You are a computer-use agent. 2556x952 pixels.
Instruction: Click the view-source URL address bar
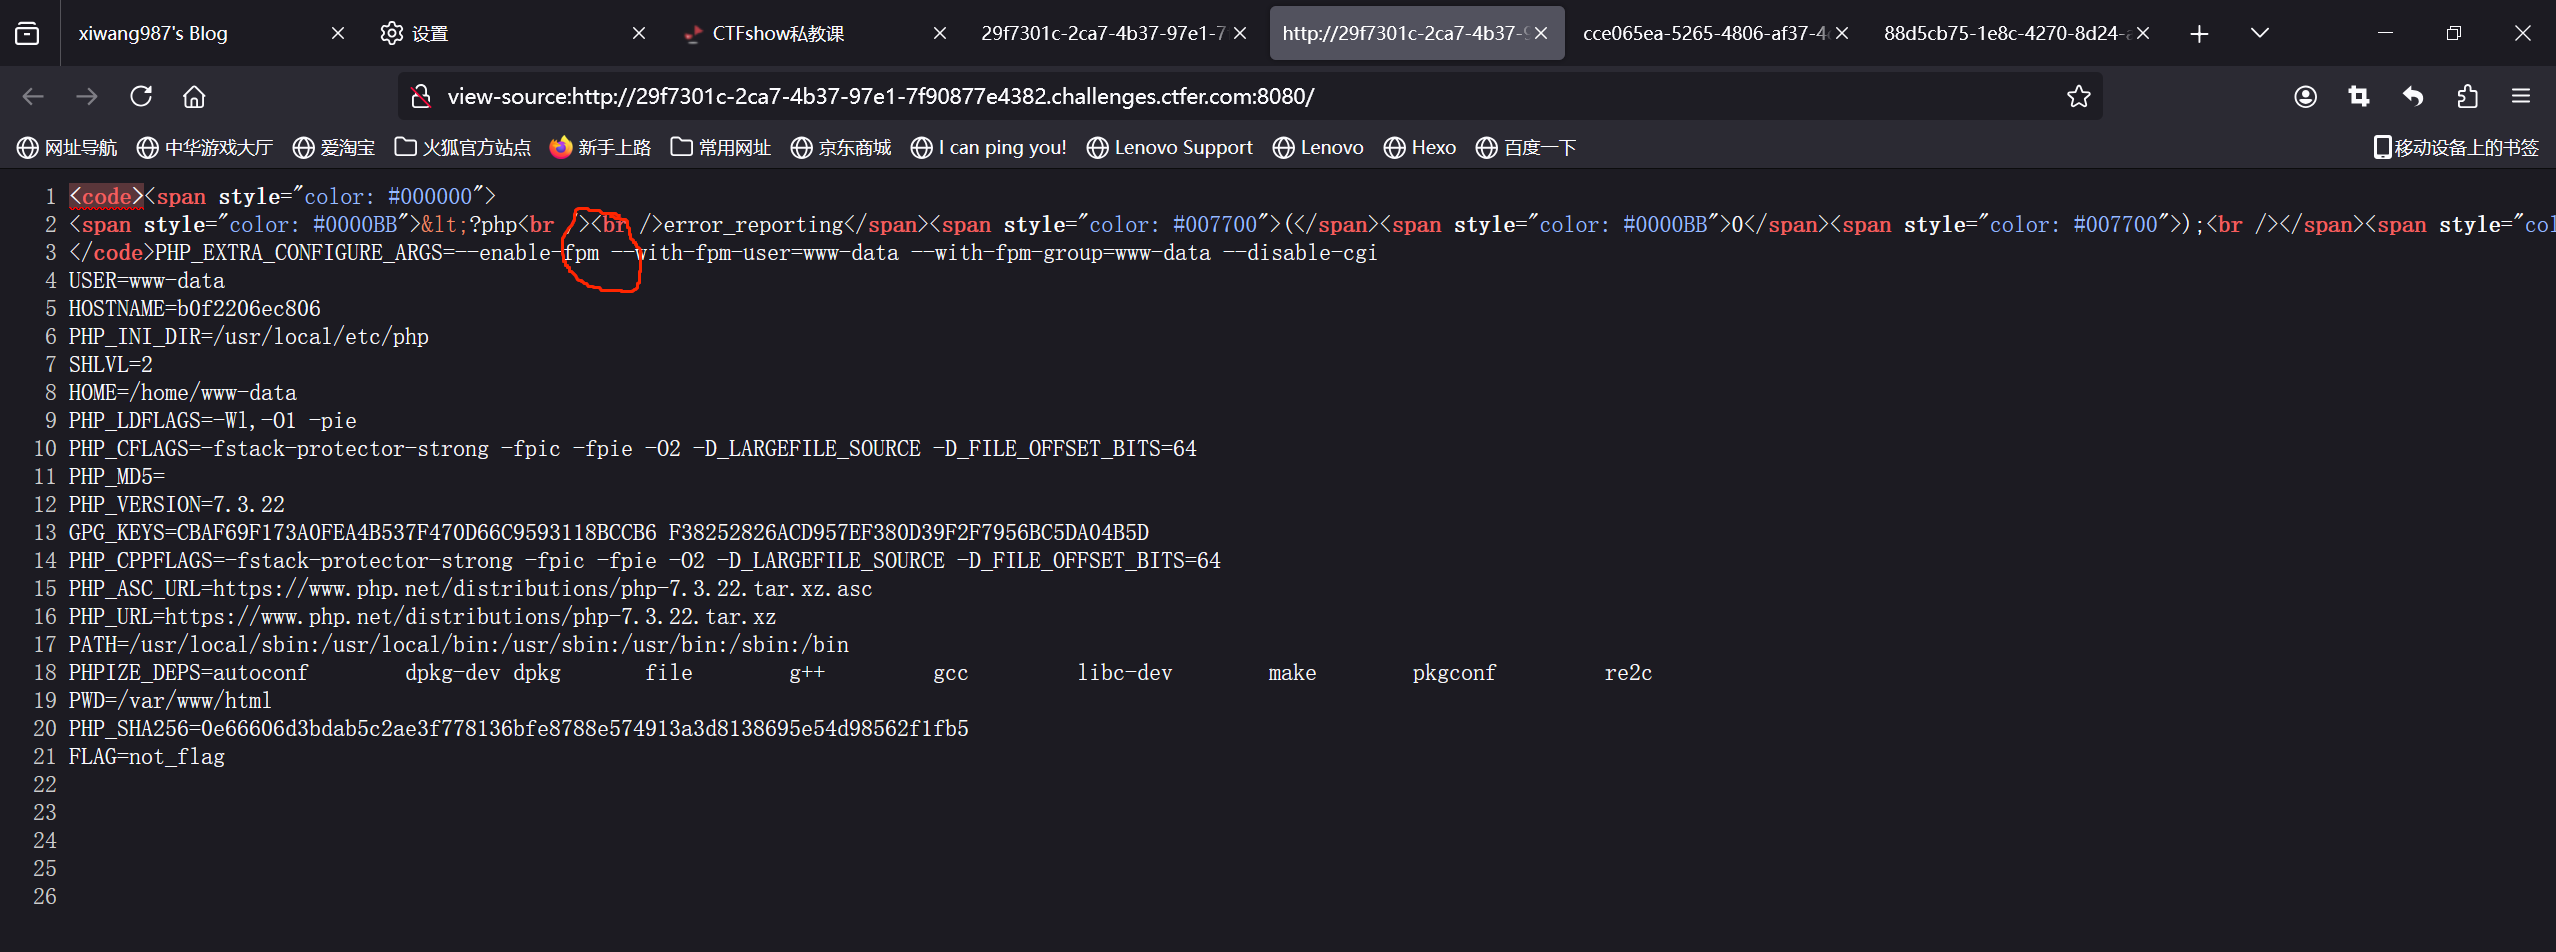1200,96
